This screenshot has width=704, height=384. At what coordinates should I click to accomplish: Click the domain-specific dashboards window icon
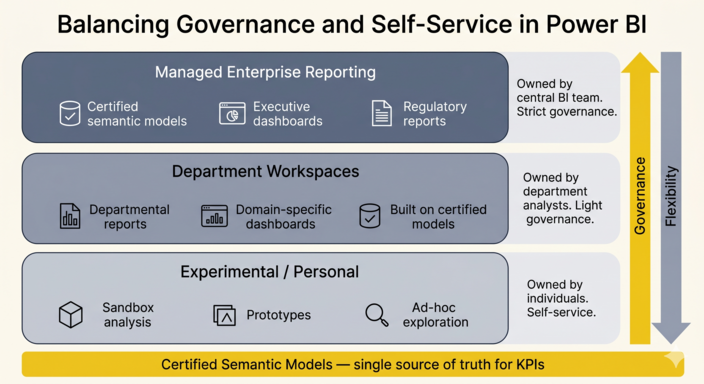pos(214,216)
